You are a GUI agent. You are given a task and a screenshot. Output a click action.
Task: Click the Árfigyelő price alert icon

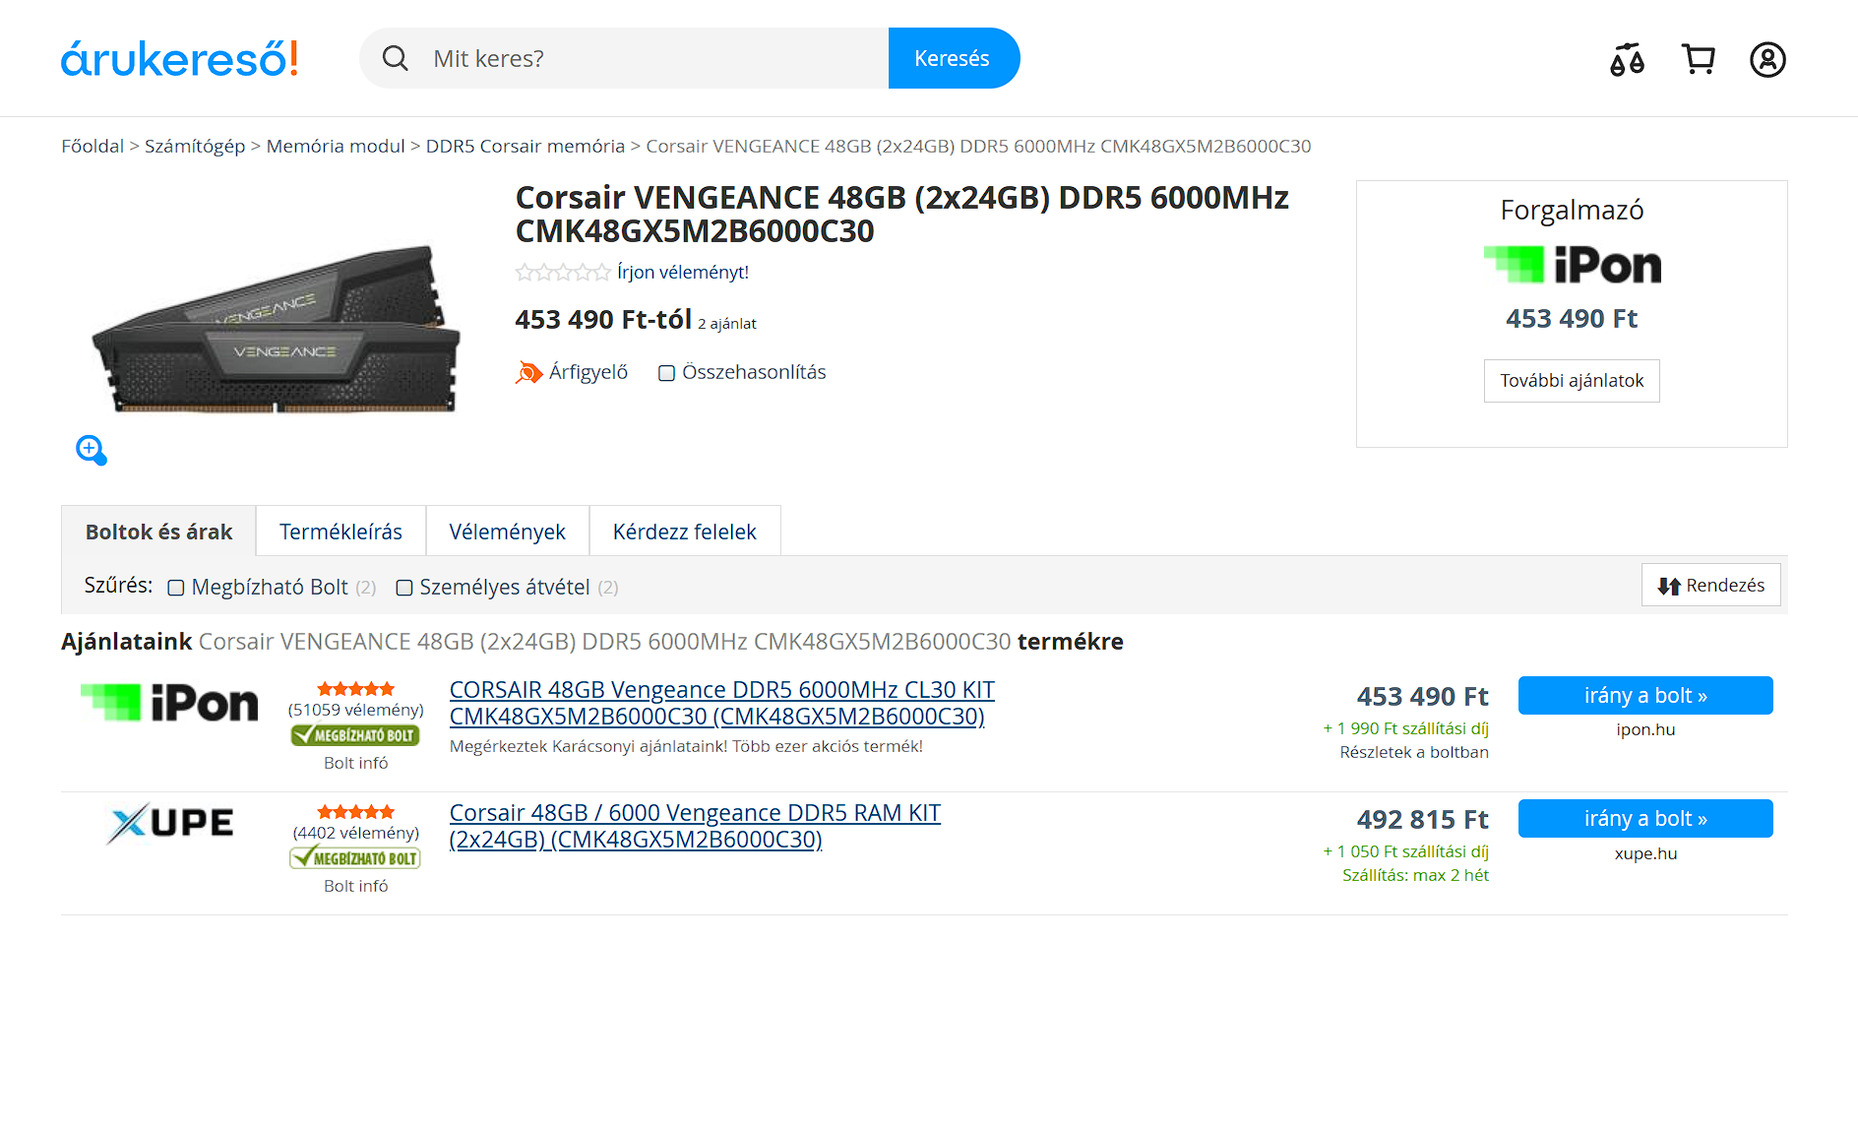[529, 372]
